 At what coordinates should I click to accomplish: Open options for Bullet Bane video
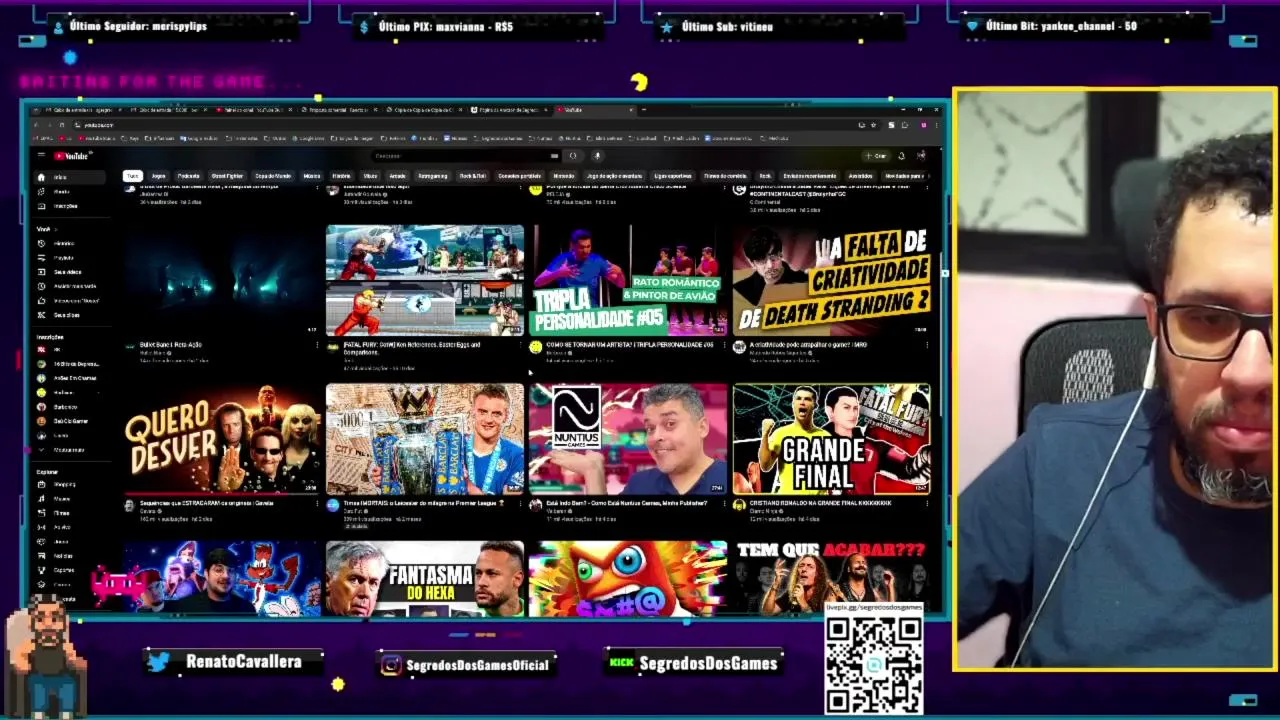click(316, 347)
